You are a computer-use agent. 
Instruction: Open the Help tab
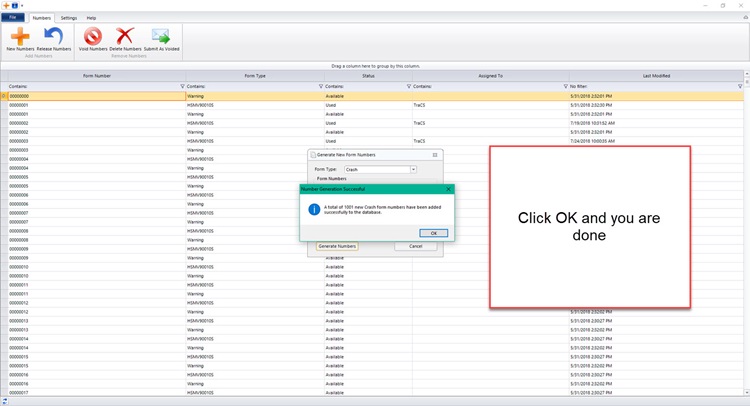[91, 18]
